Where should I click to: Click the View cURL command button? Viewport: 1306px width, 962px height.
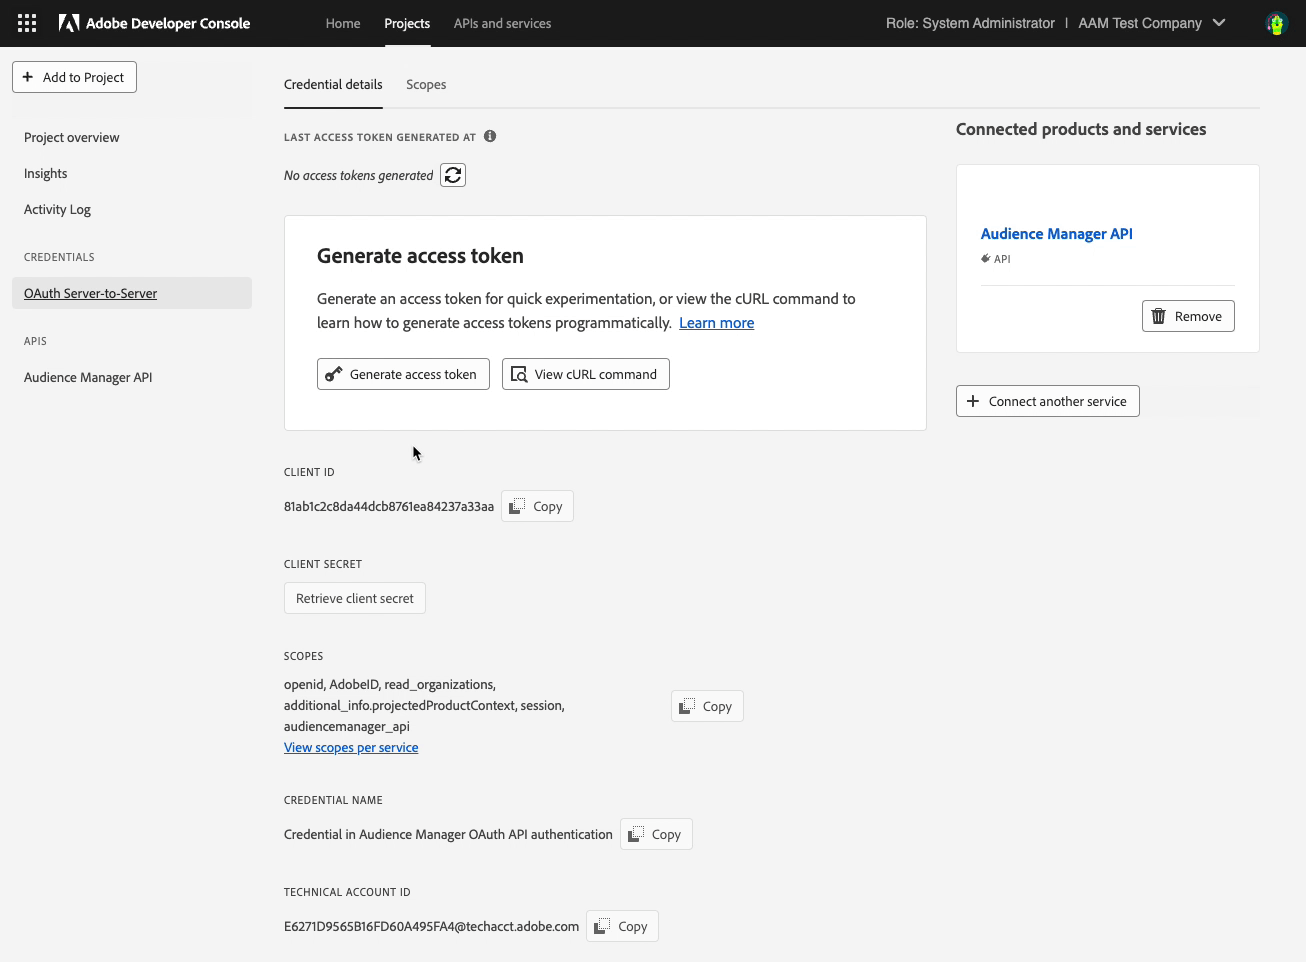[585, 373]
